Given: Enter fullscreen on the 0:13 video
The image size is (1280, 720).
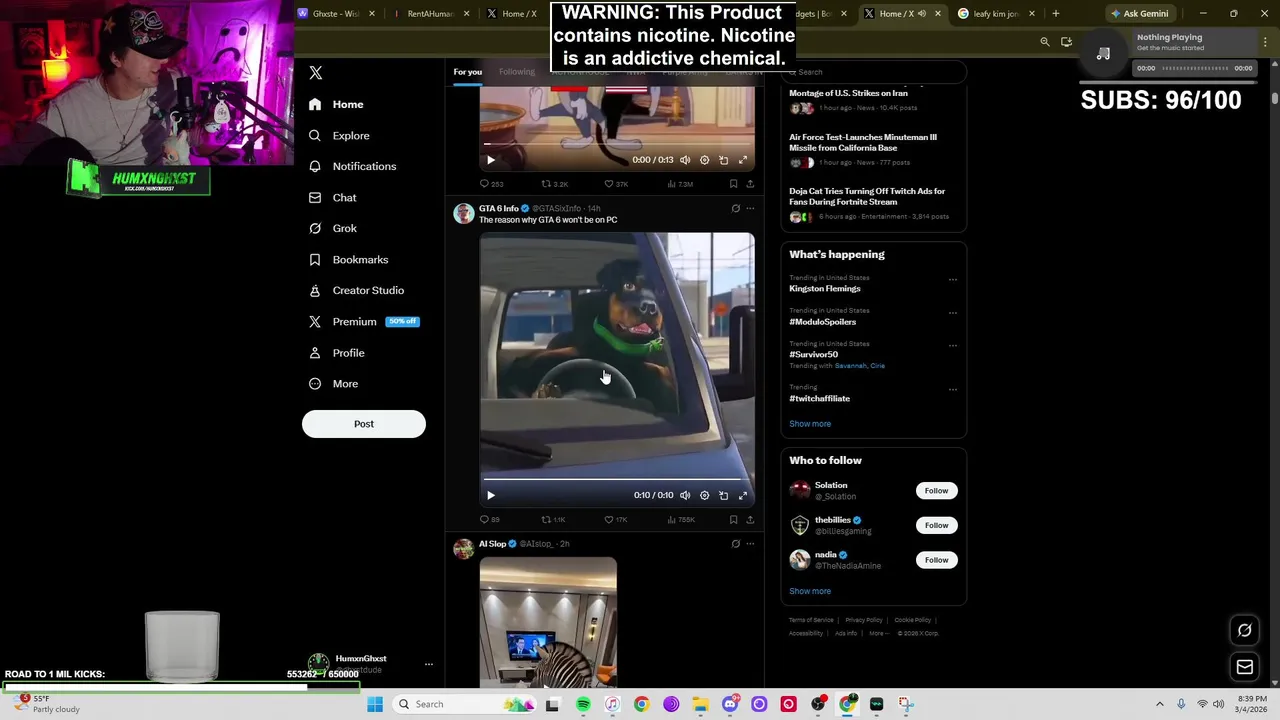Looking at the screenshot, I should point(743,160).
